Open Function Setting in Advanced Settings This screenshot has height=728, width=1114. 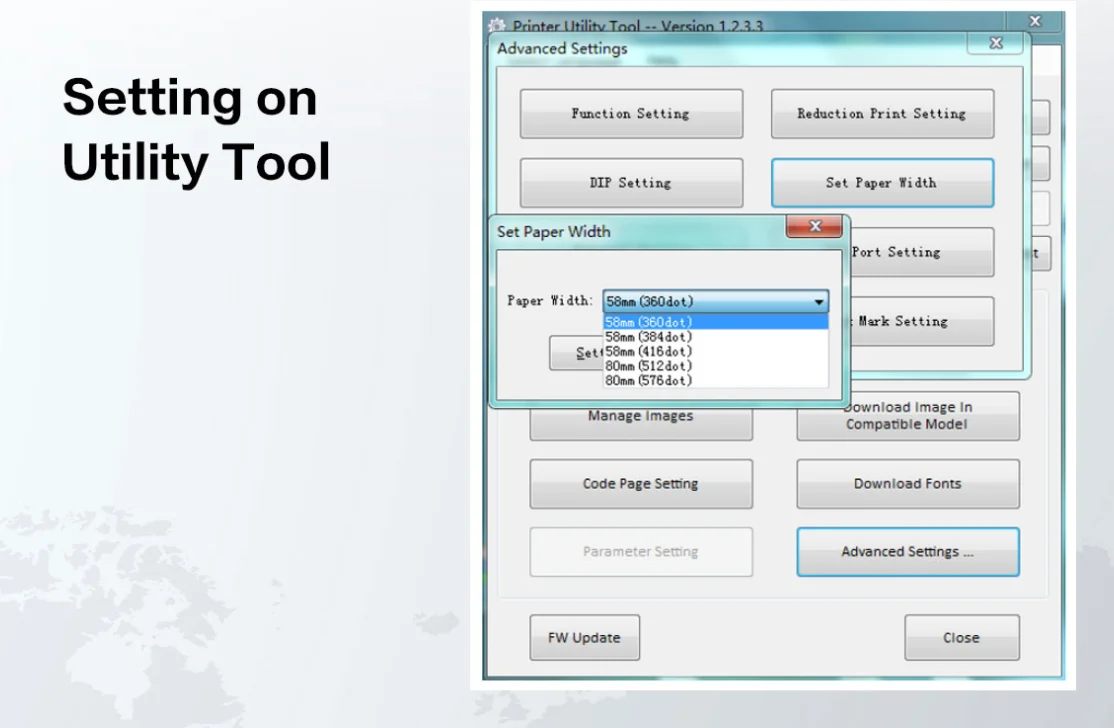tap(631, 114)
